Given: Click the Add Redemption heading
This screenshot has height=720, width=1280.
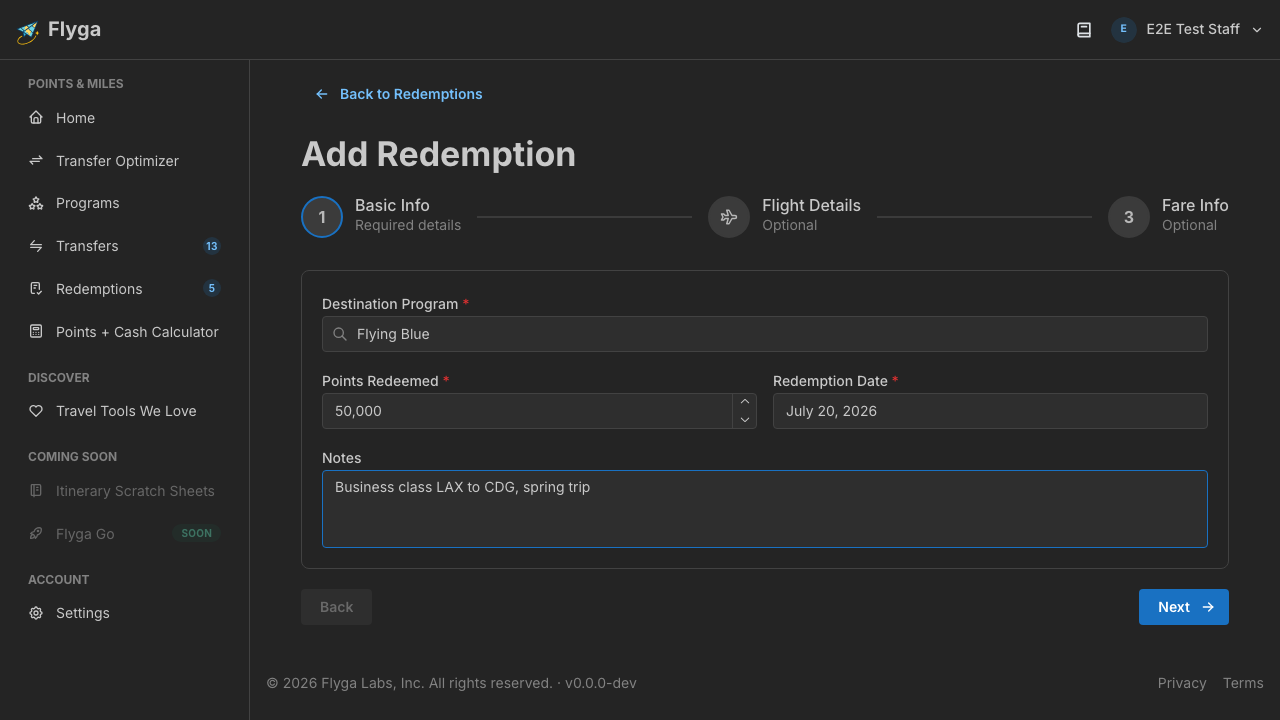Looking at the screenshot, I should (439, 154).
